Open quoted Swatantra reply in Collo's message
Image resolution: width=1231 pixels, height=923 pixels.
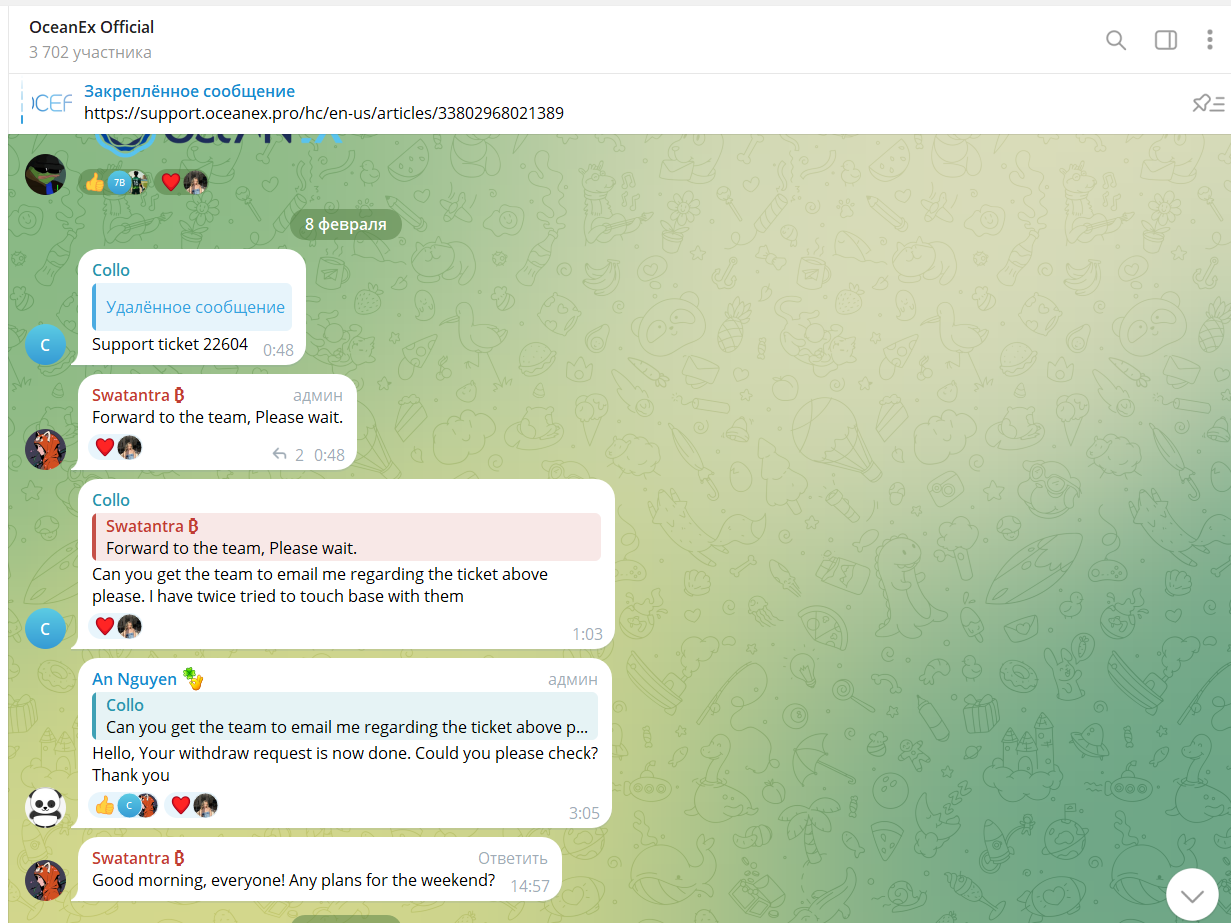click(x=346, y=537)
